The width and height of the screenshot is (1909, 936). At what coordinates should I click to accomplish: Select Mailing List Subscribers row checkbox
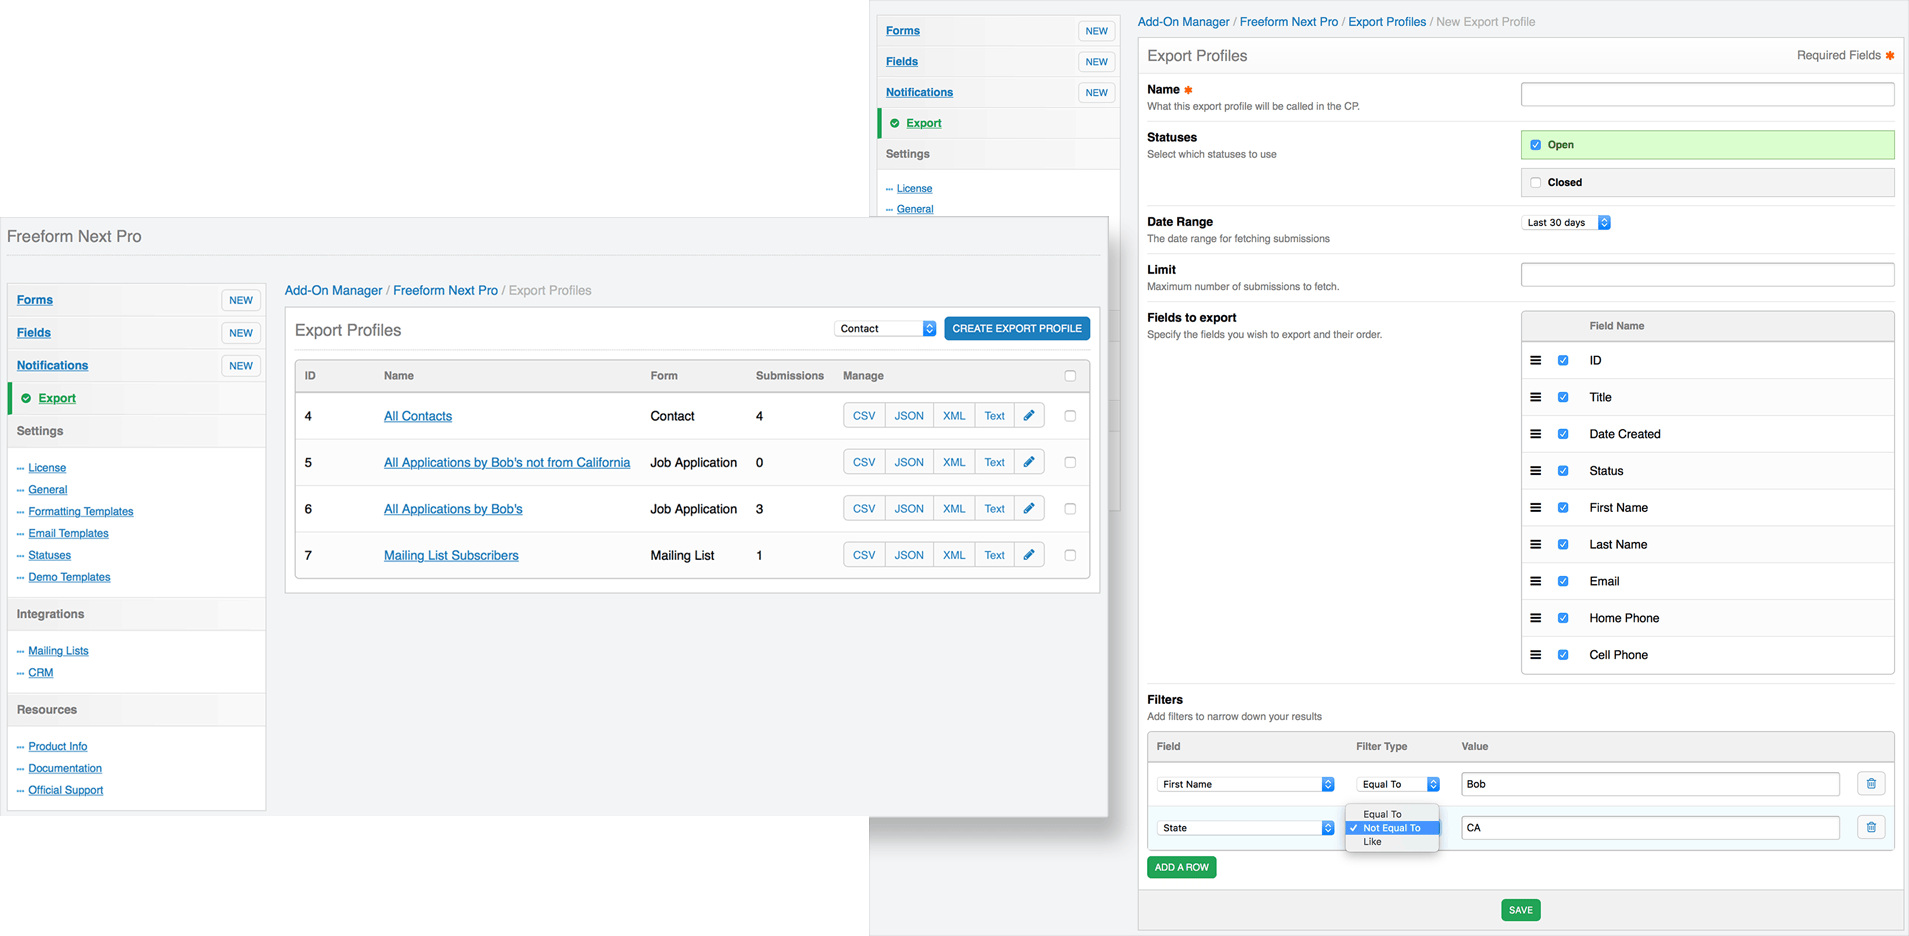pyautogui.click(x=1070, y=555)
